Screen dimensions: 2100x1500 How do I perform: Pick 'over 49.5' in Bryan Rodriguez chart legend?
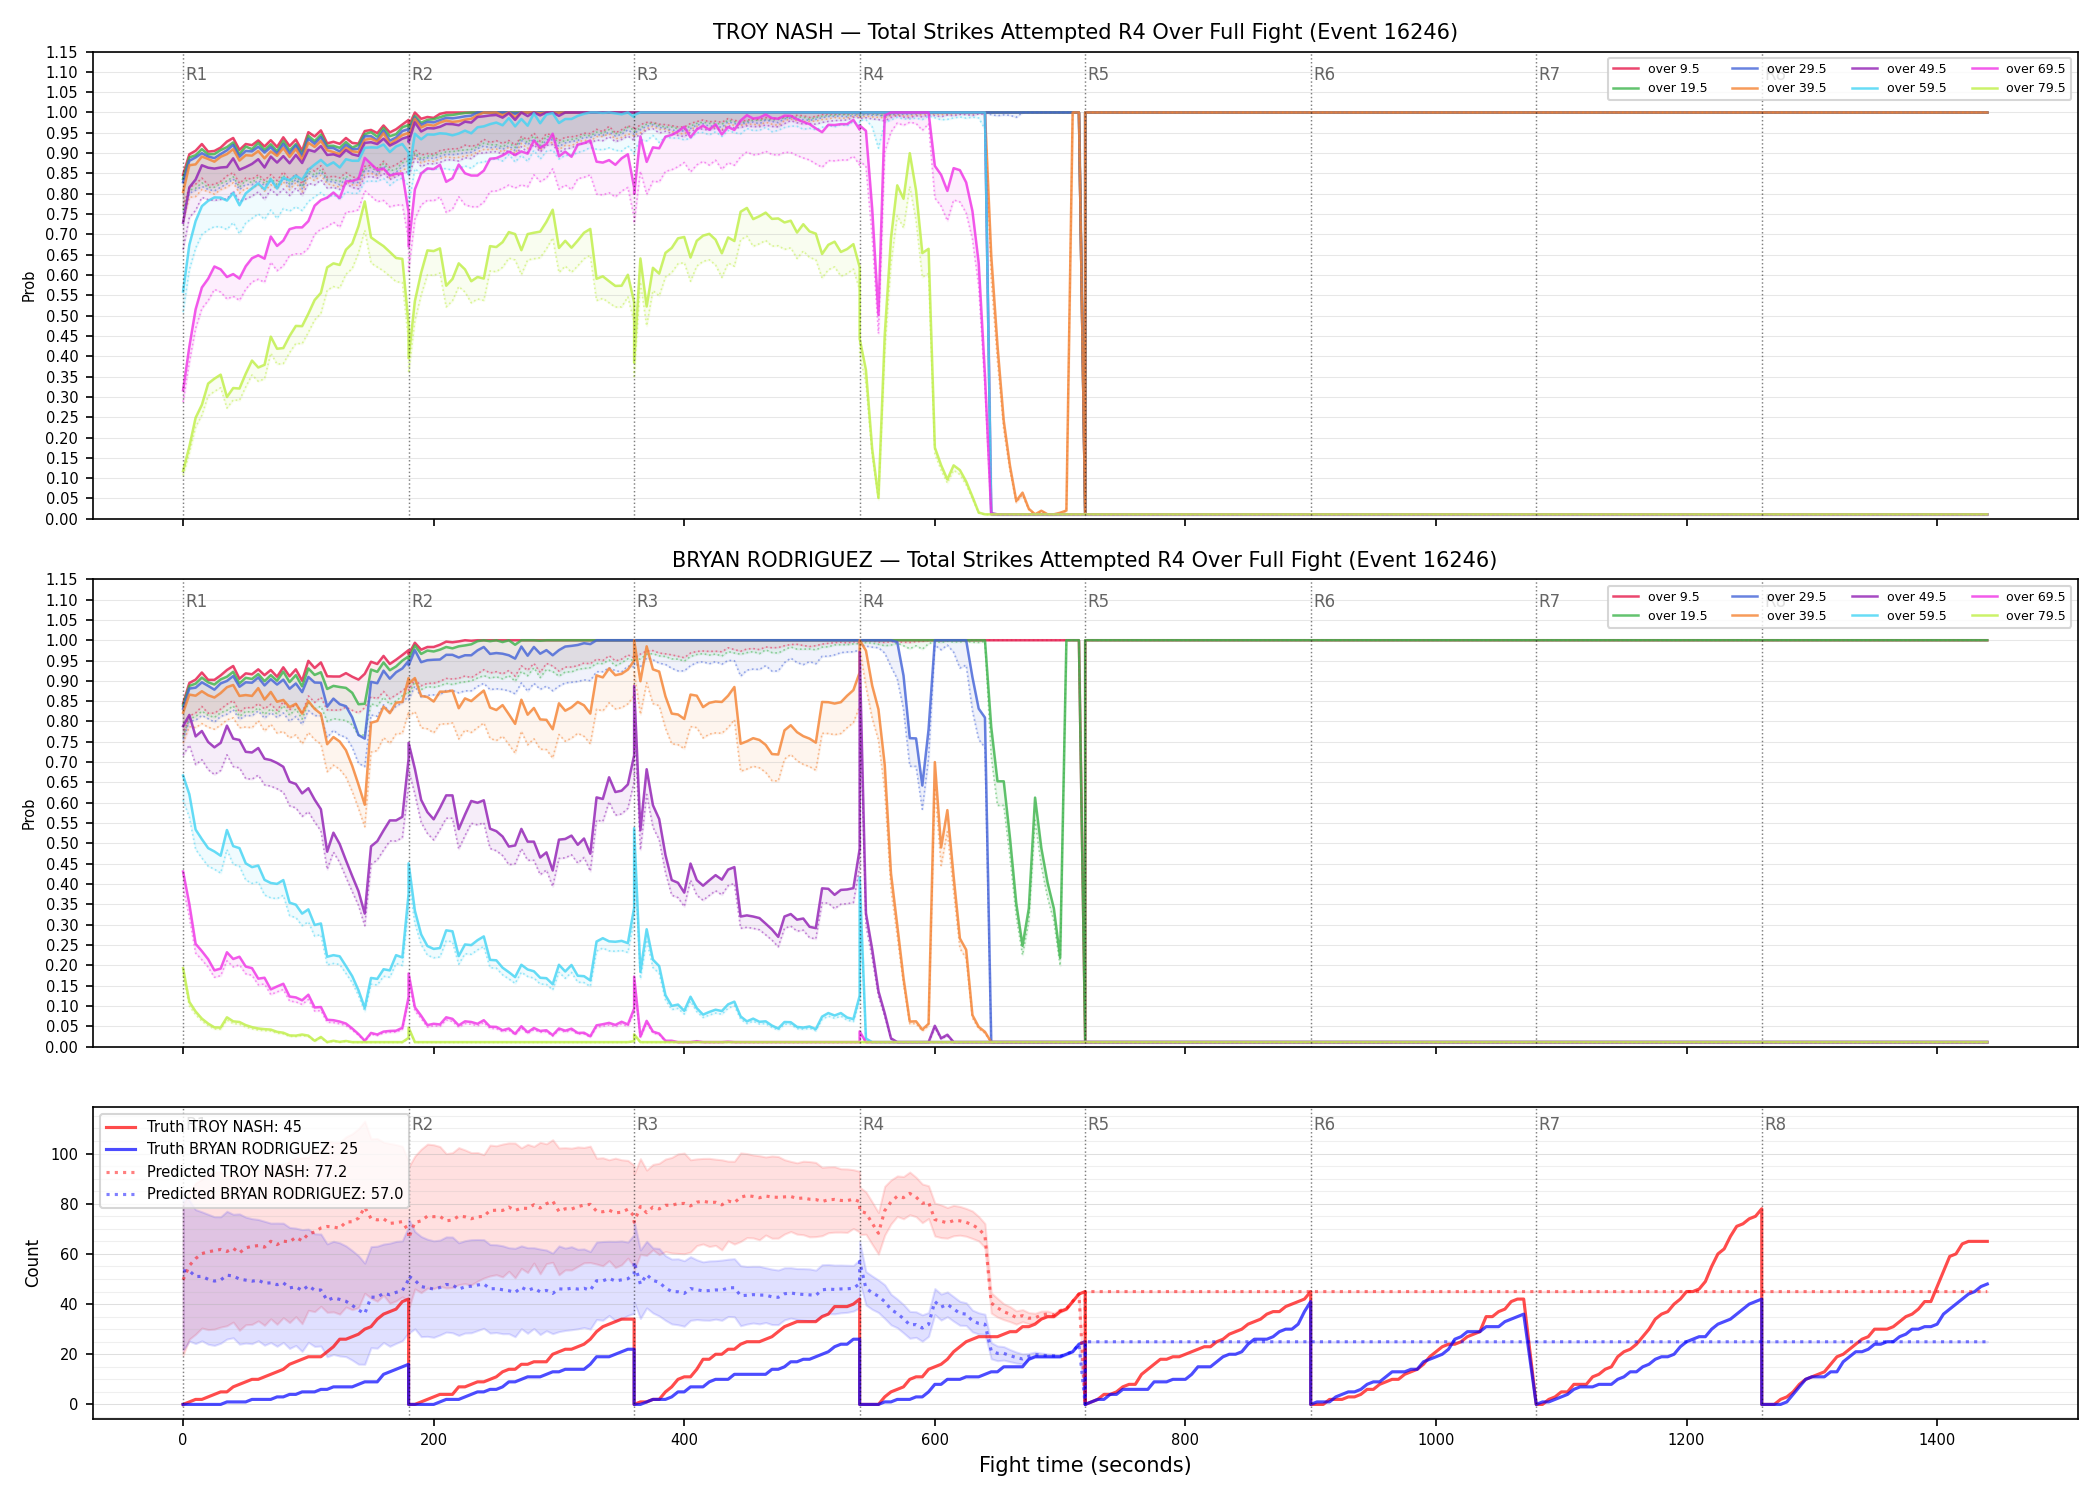click(1899, 597)
